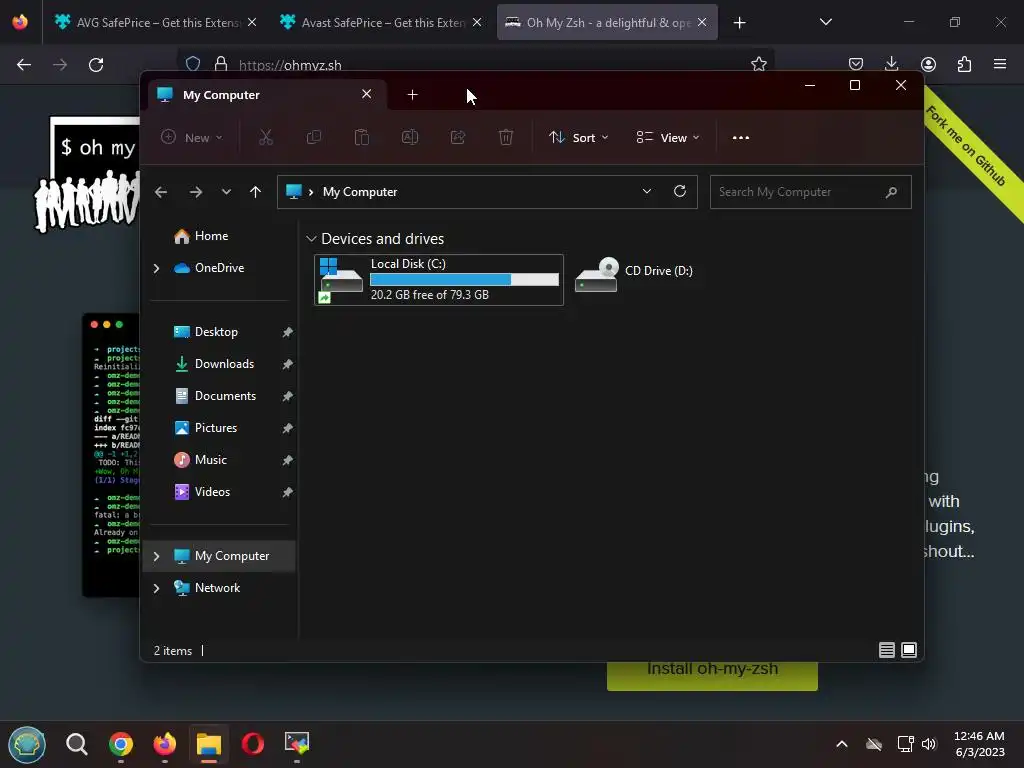
Task: Click the pin icon next to Music
Action: tap(287, 460)
